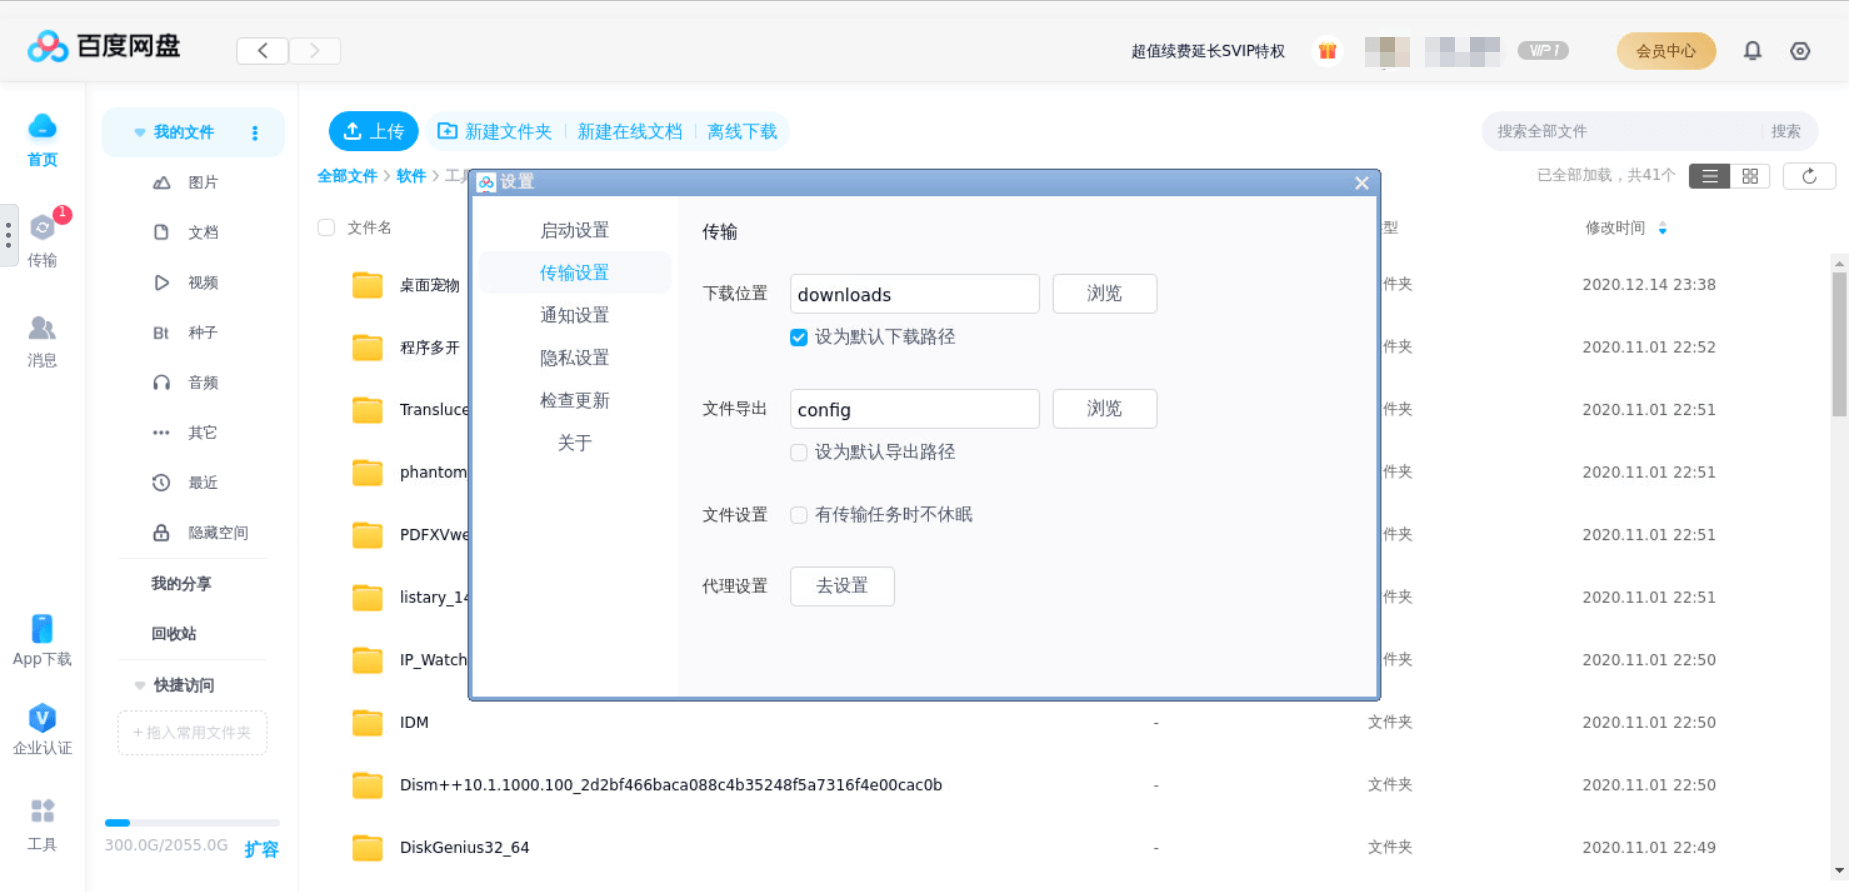1849x892 pixels.
Task: Open the three-dot menu beside 我的文件
Action: point(255,132)
